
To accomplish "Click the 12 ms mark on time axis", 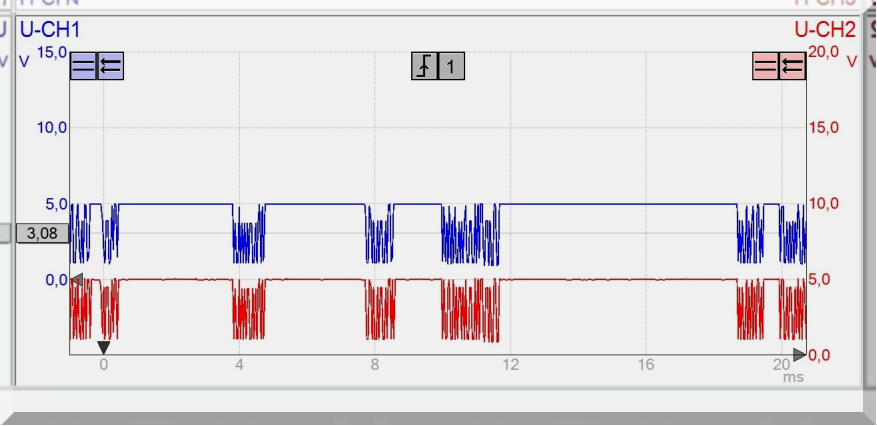I will 511,365.
